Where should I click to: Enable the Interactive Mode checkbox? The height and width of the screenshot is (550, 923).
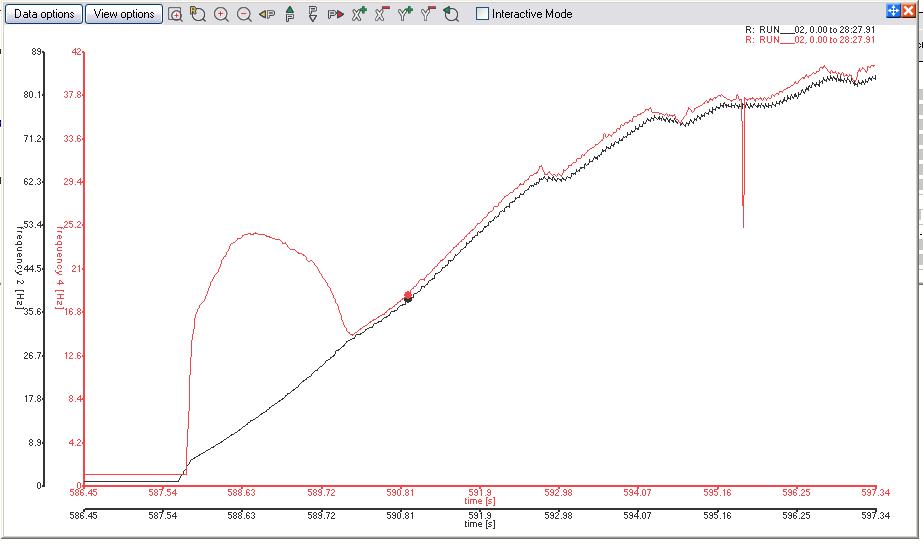[x=483, y=14]
